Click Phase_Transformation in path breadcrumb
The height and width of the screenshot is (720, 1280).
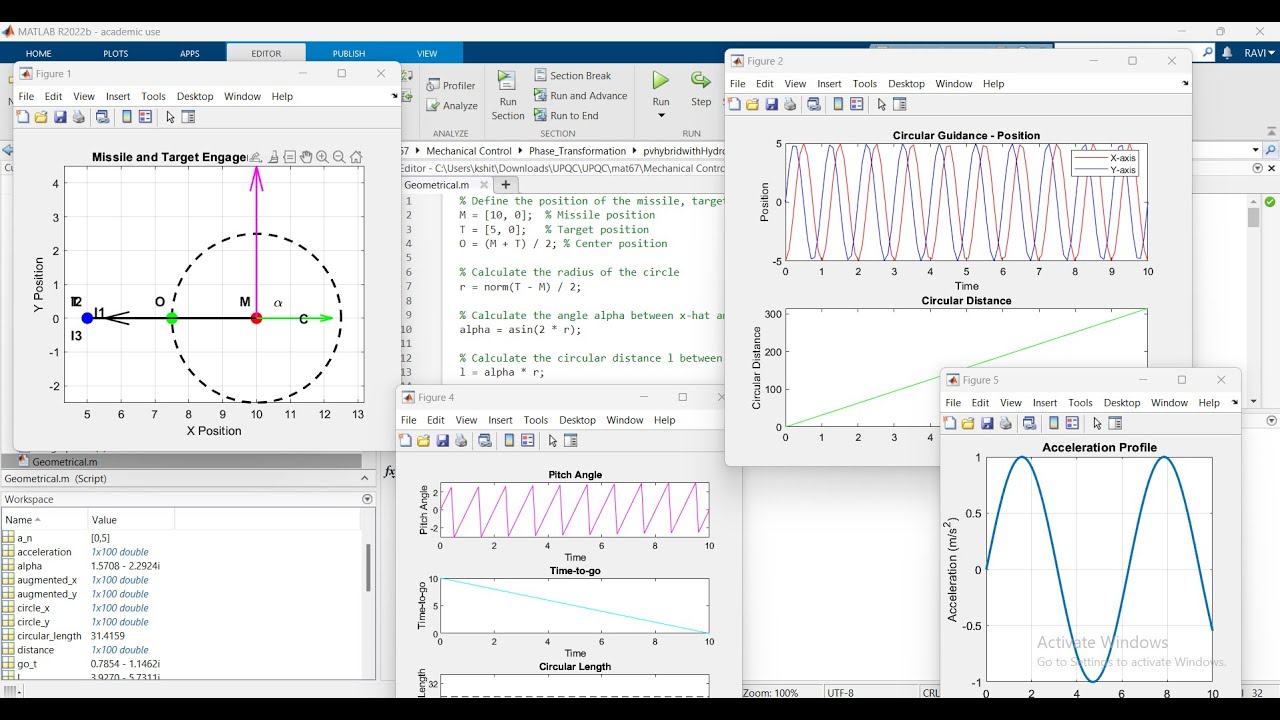[x=576, y=151]
